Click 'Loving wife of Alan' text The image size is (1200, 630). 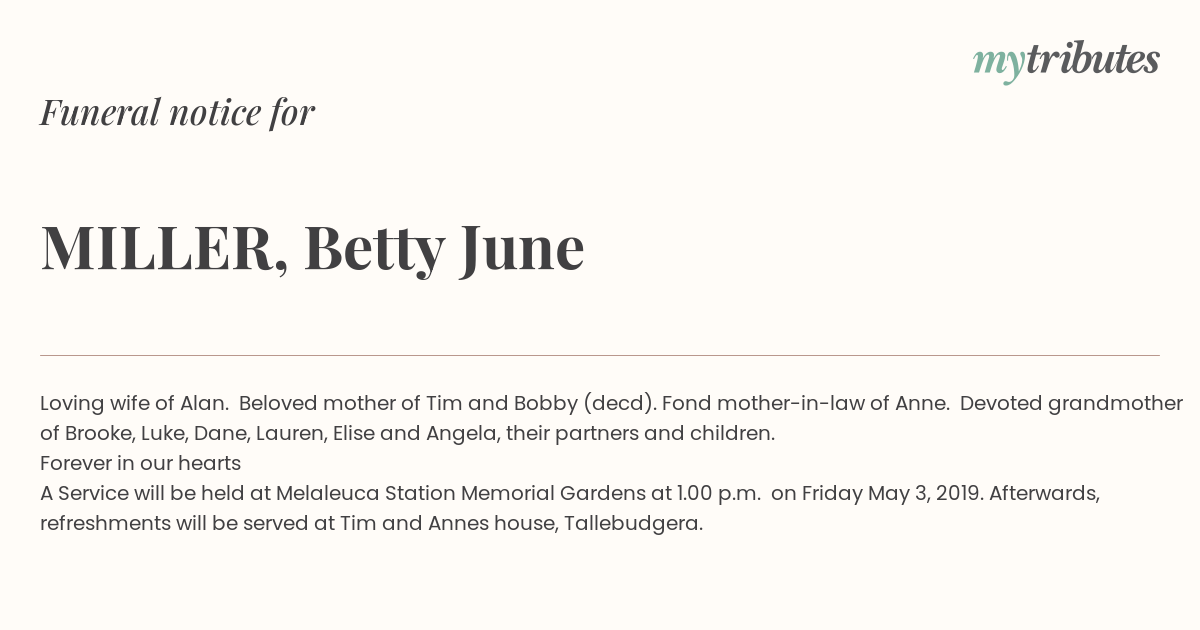click(133, 403)
